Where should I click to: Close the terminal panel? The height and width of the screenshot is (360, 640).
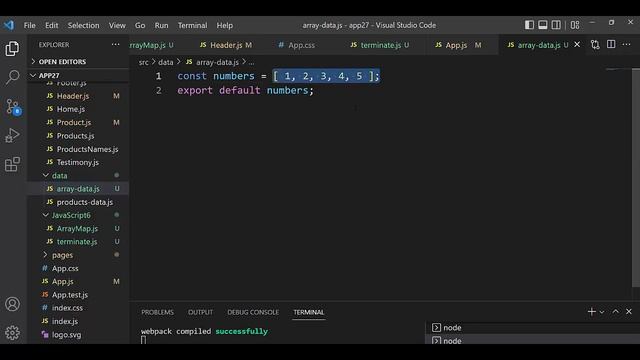pos(629,312)
